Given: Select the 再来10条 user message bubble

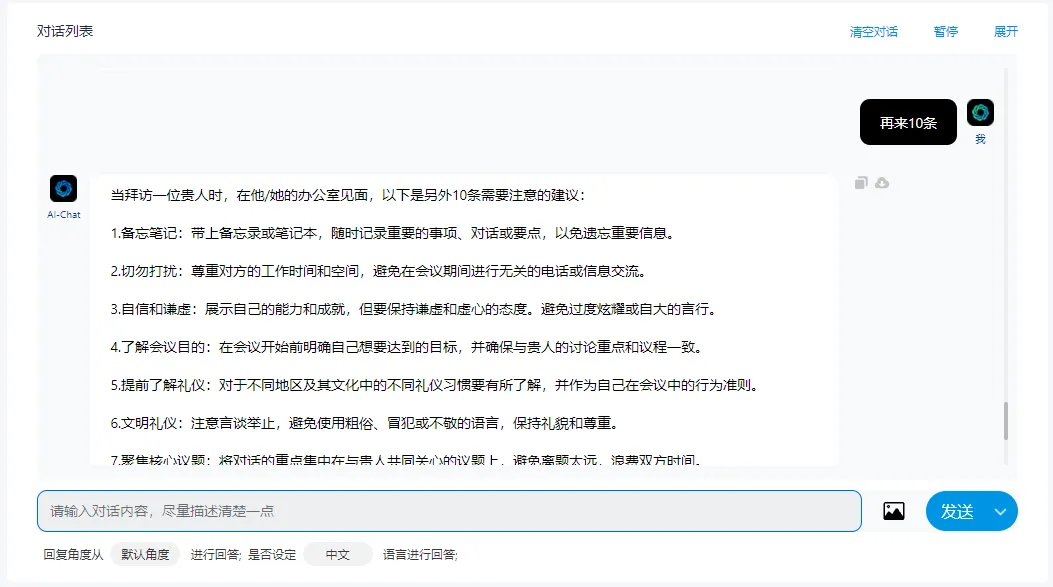Looking at the screenshot, I should pos(908,123).
